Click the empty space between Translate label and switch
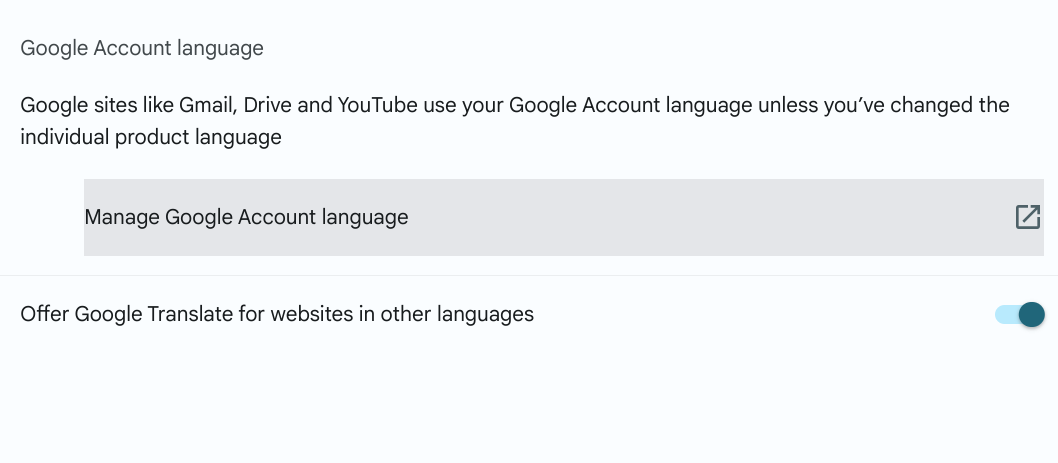1058x463 pixels. [x=760, y=315]
